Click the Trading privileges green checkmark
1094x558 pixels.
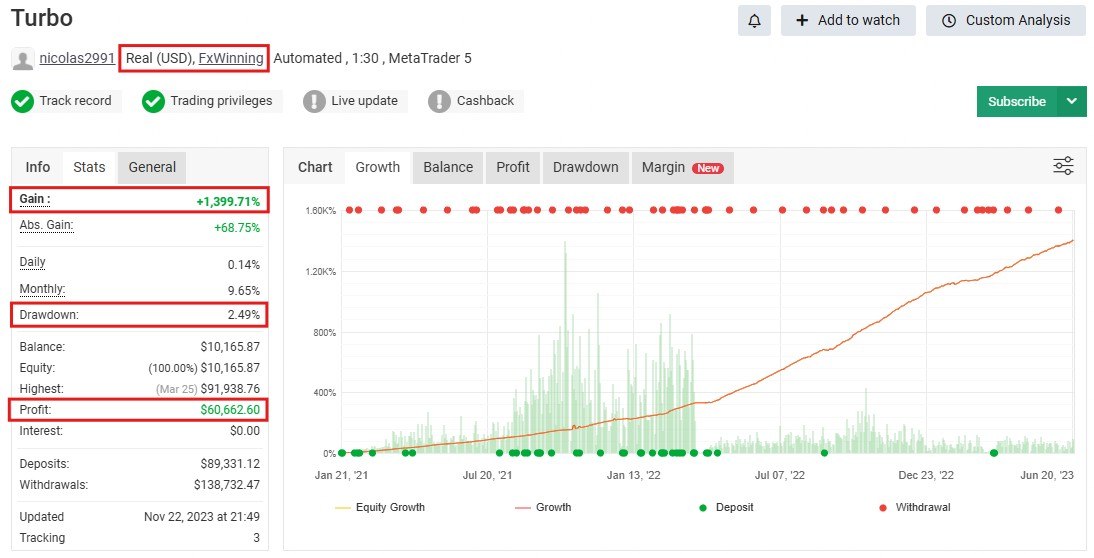point(153,101)
